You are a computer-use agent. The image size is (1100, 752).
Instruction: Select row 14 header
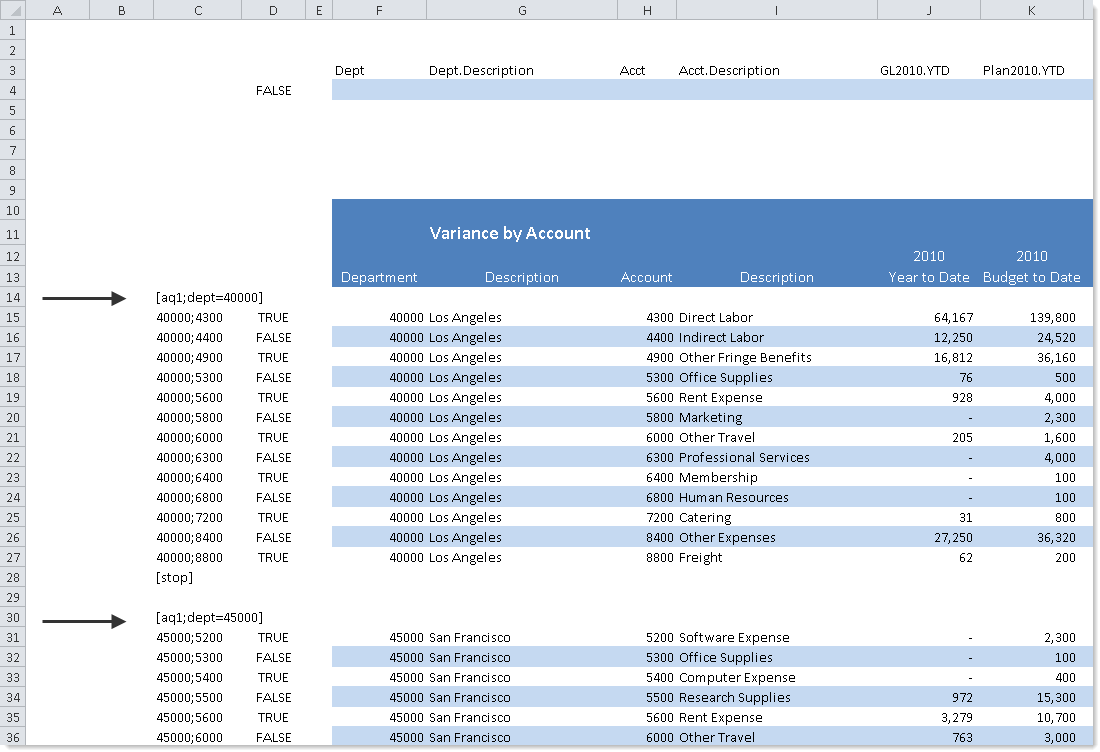pos(12,298)
